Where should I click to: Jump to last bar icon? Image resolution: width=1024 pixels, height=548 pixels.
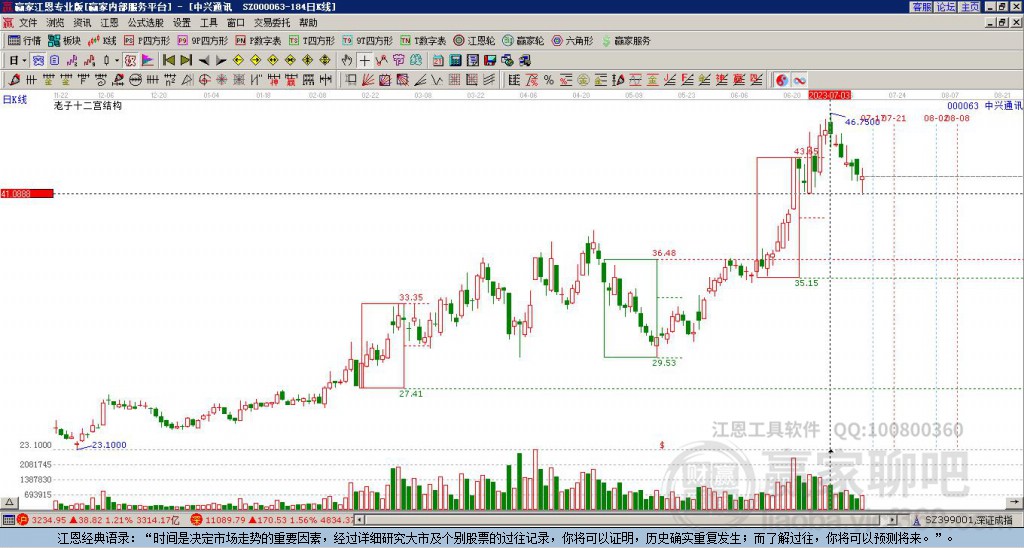point(185,61)
